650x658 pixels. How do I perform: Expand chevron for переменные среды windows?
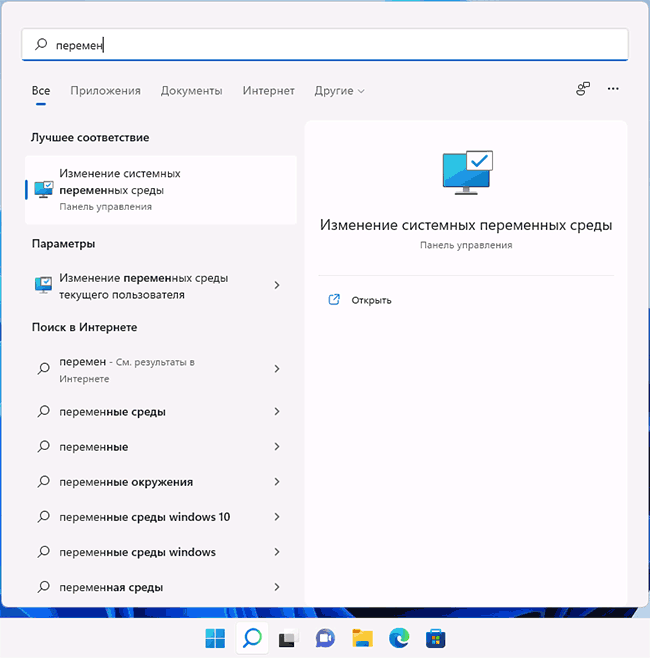[277, 552]
